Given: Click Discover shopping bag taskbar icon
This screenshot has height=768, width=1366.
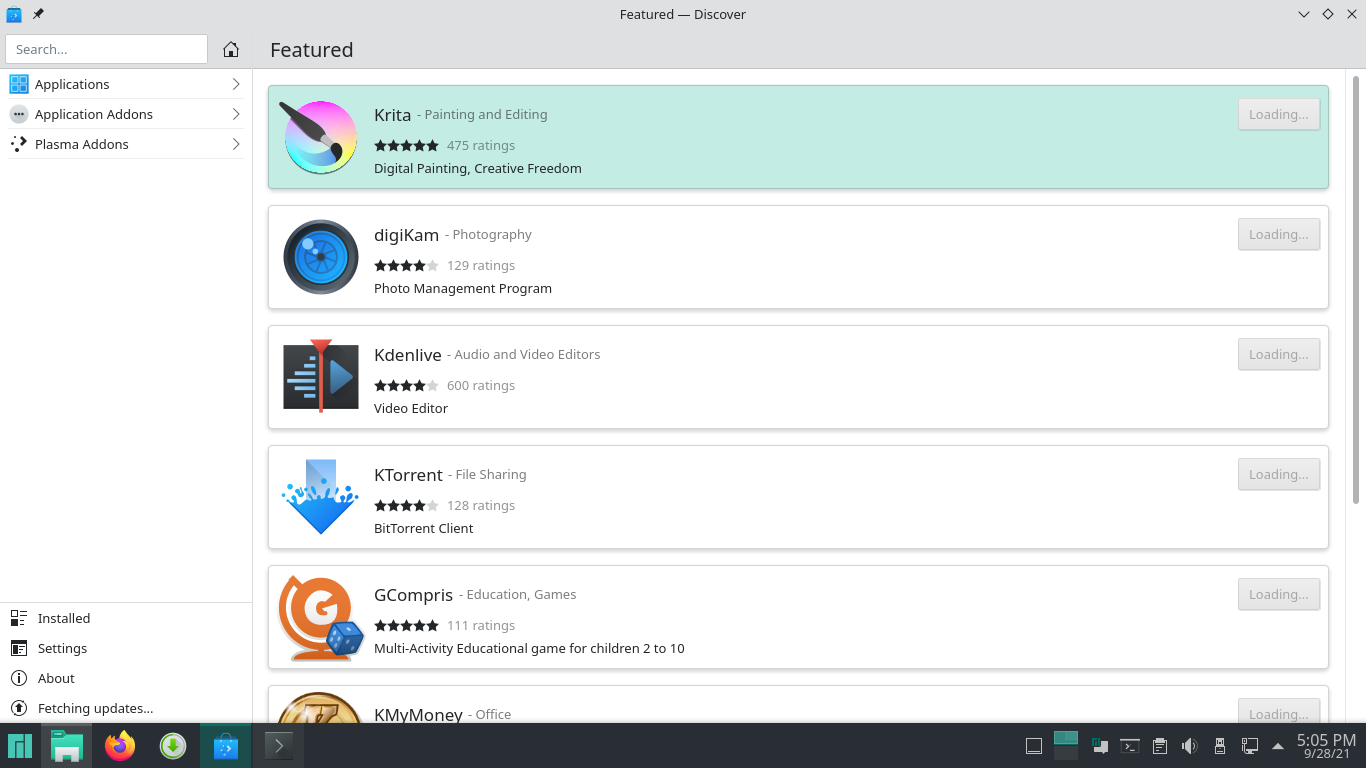Looking at the screenshot, I should pyautogui.click(x=226, y=746).
